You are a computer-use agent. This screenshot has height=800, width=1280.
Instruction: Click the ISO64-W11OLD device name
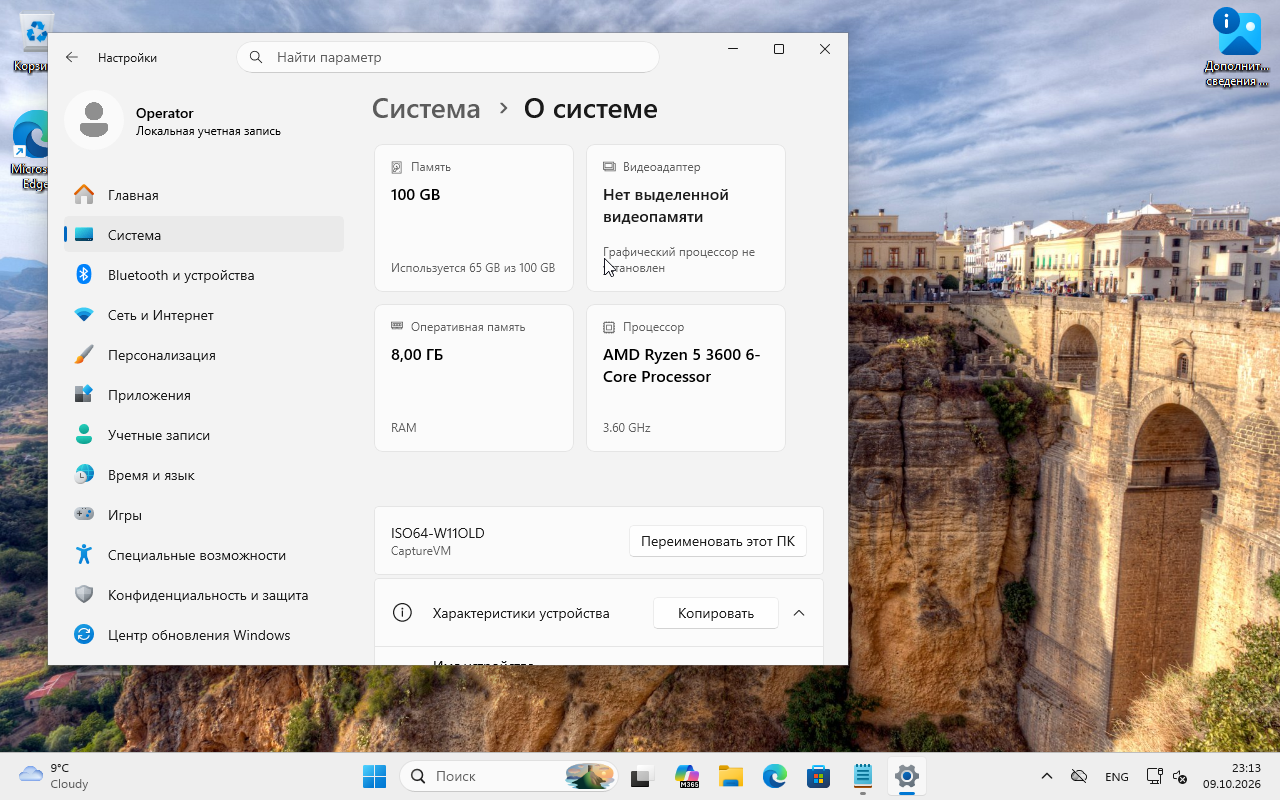click(438, 533)
